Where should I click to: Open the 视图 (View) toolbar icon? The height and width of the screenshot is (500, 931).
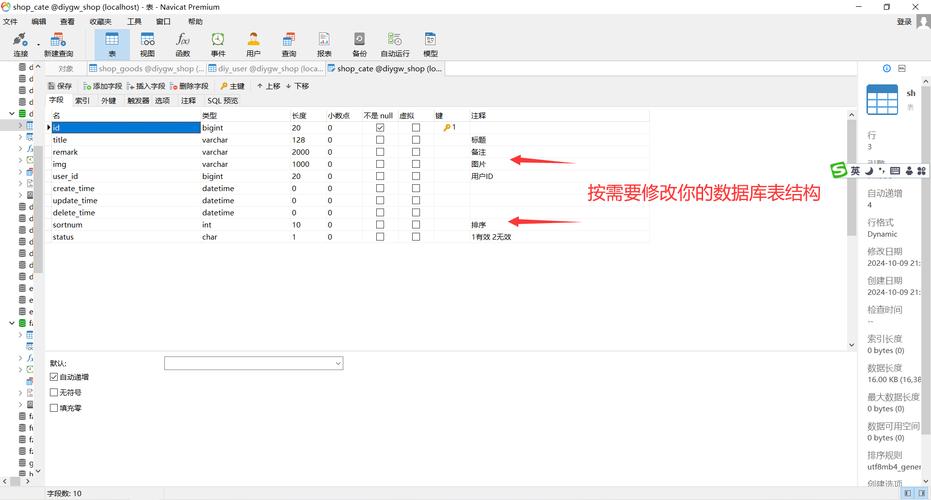[147, 44]
